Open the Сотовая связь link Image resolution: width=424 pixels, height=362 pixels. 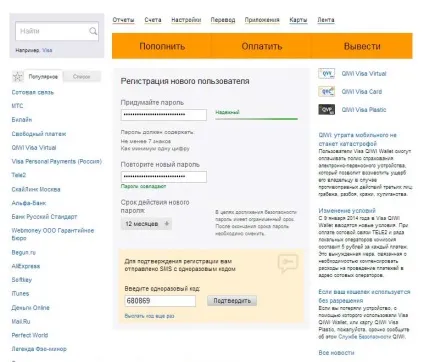(33, 92)
